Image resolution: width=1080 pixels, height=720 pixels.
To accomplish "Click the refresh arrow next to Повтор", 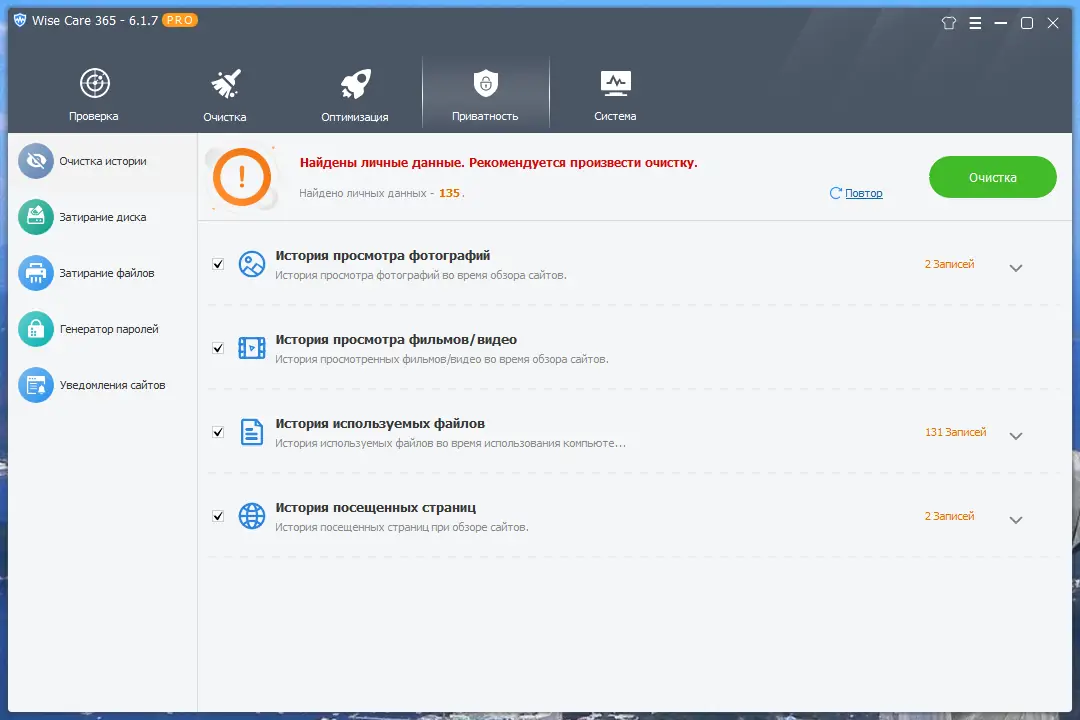I will [835, 193].
